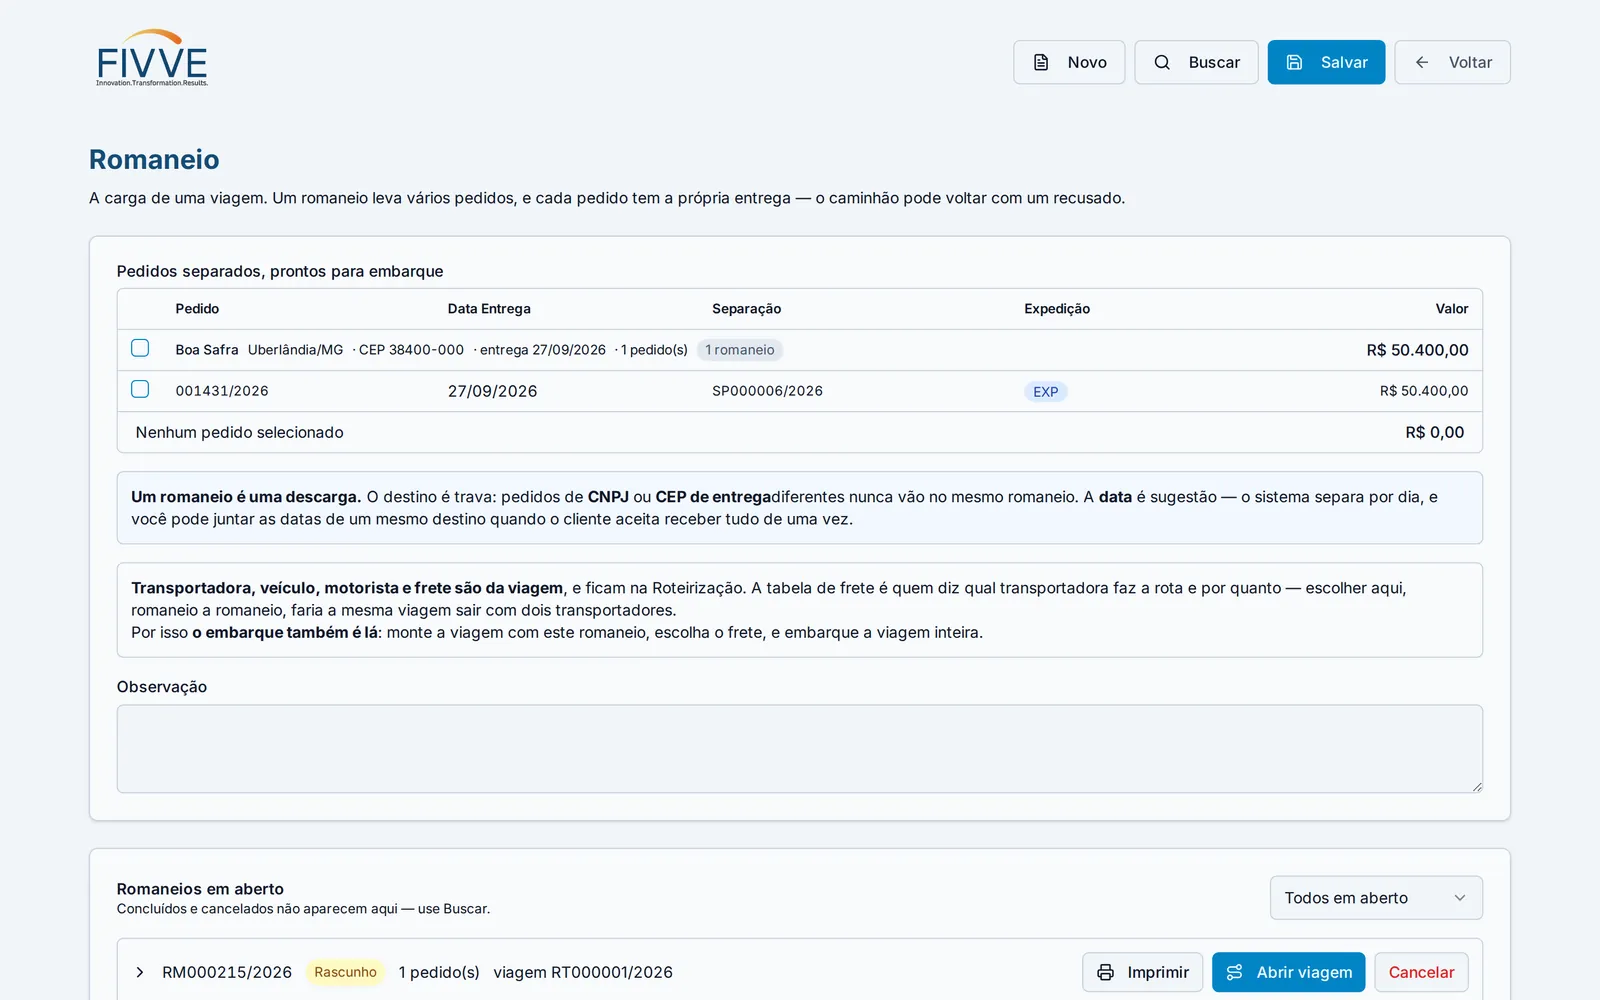Image resolution: width=1600 pixels, height=1000 pixels.
Task: Cancel romaneio RM000215/2026
Action: click(1421, 972)
